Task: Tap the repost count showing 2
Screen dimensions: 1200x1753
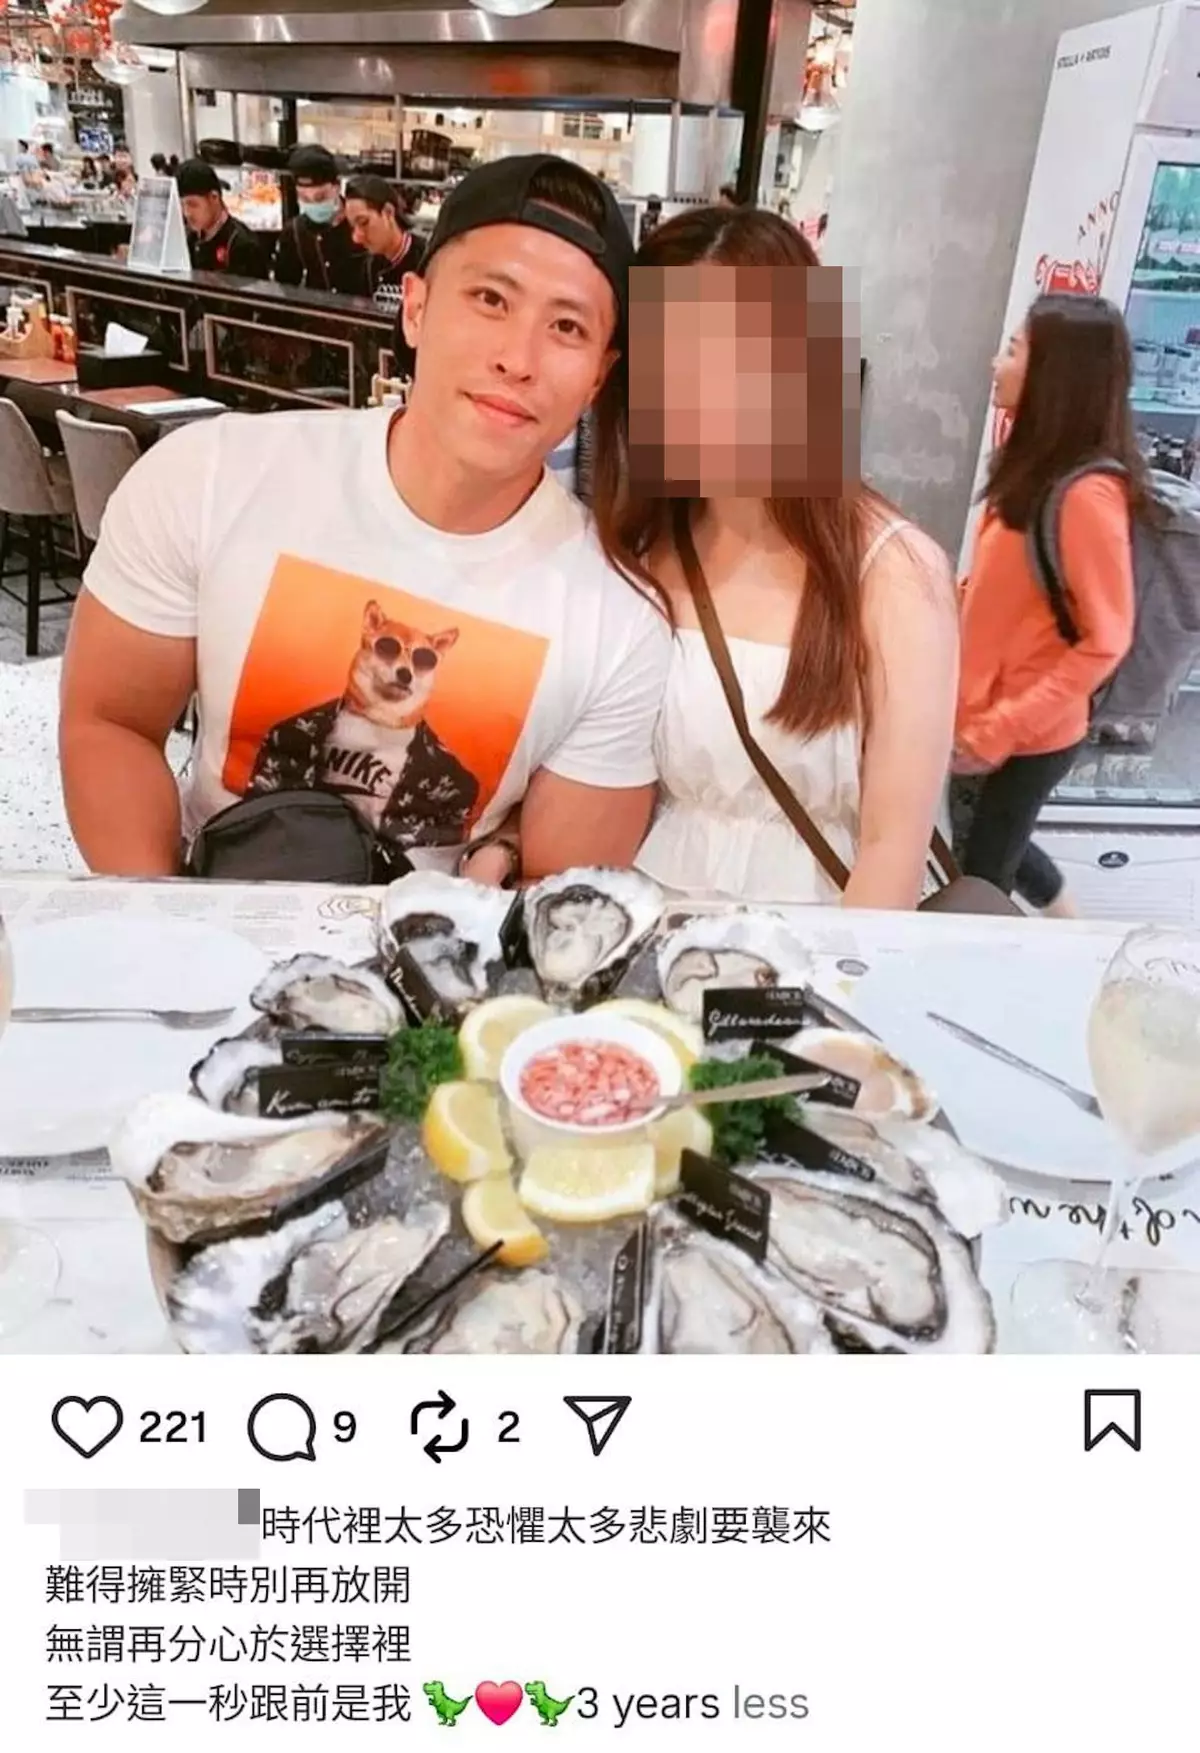Action: click(x=508, y=1427)
